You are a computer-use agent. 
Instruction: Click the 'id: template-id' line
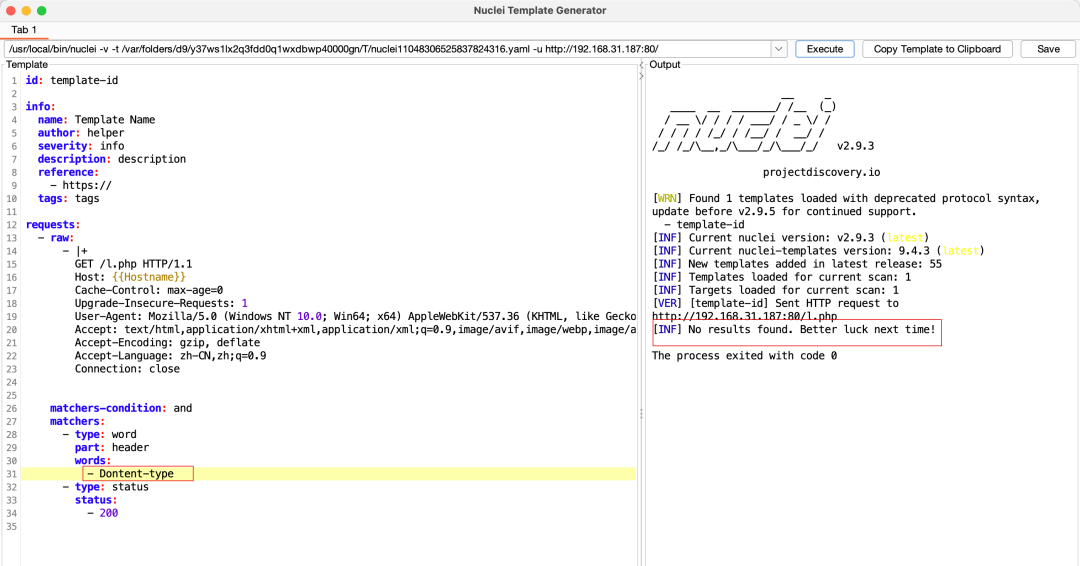point(72,81)
